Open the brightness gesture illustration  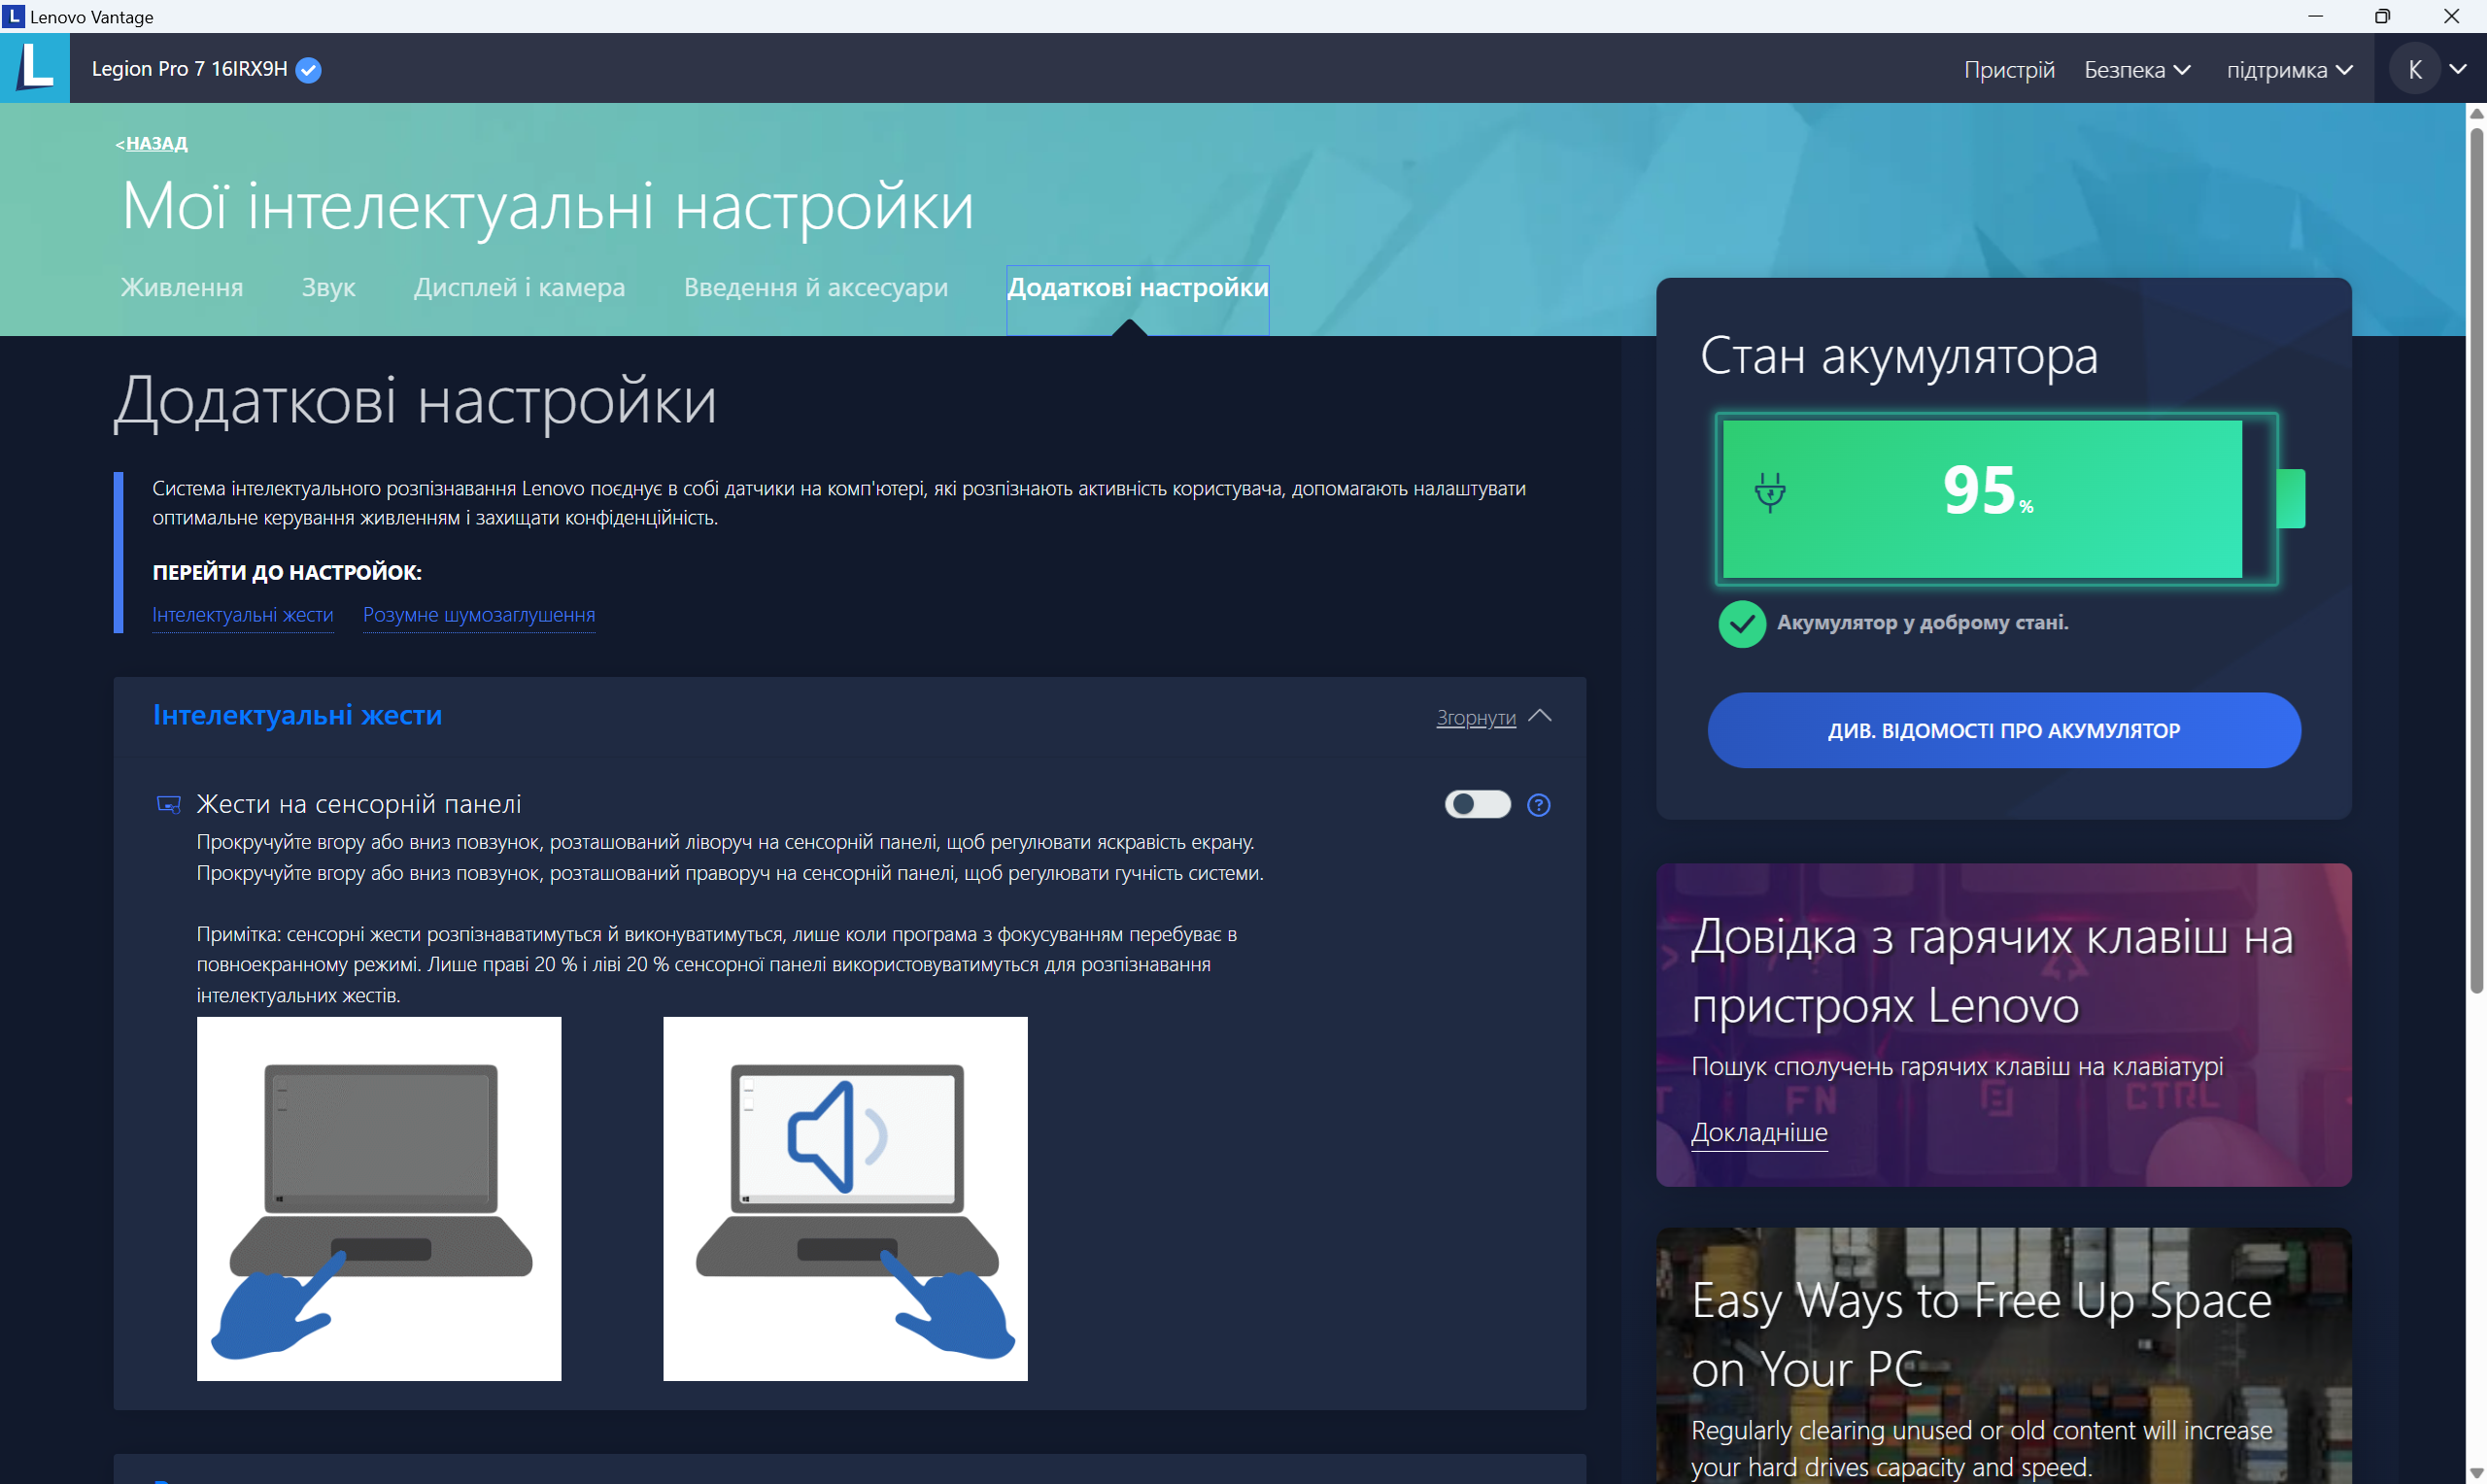pyautogui.click(x=379, y=1199)
